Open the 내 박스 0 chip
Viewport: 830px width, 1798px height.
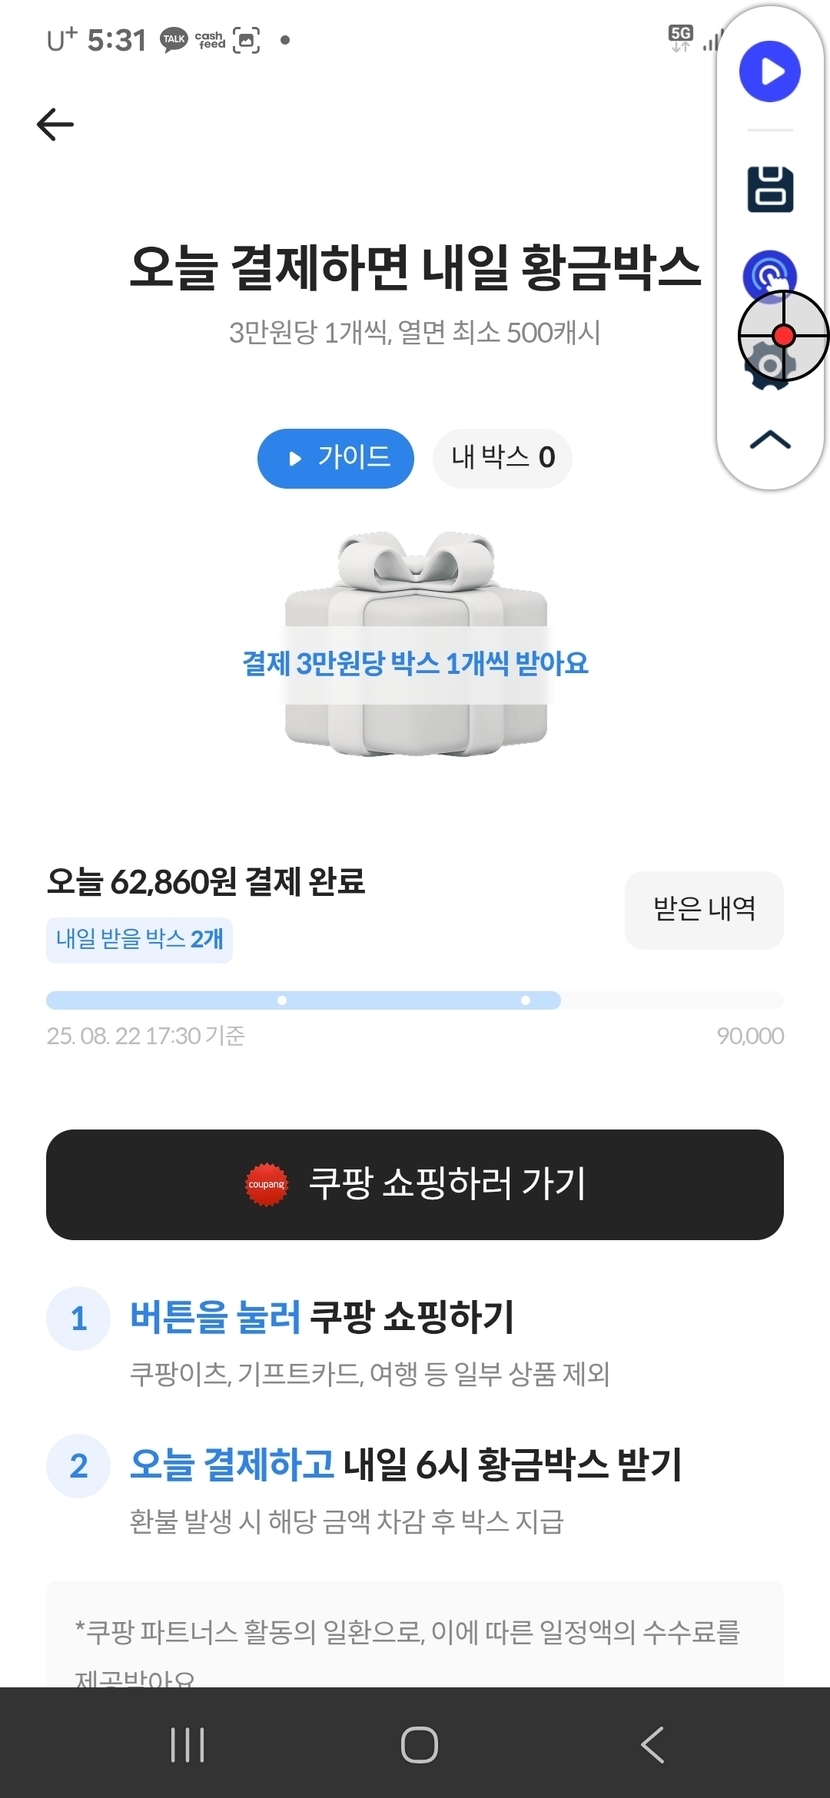(502, 458)
